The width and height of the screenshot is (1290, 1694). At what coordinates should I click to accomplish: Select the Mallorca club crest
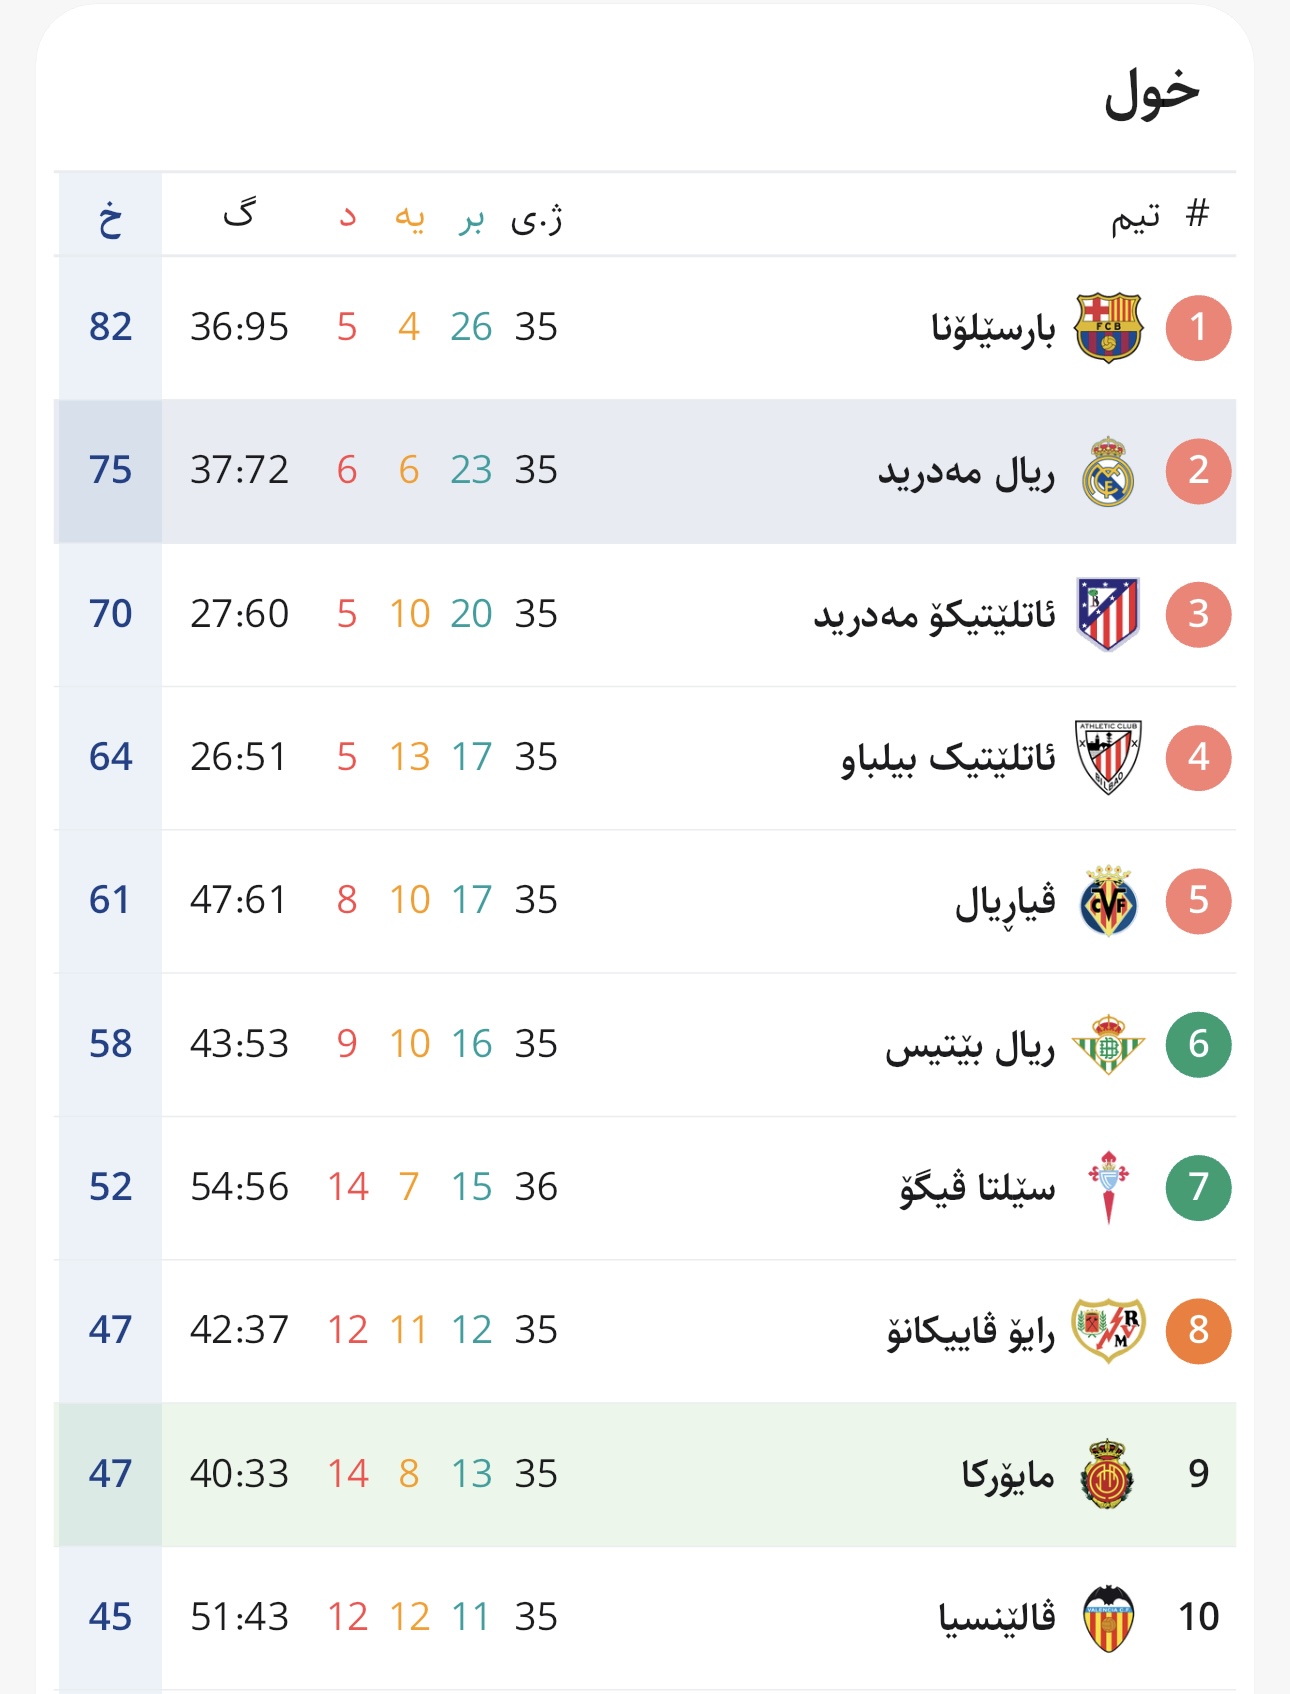tap(1108, 1474)
